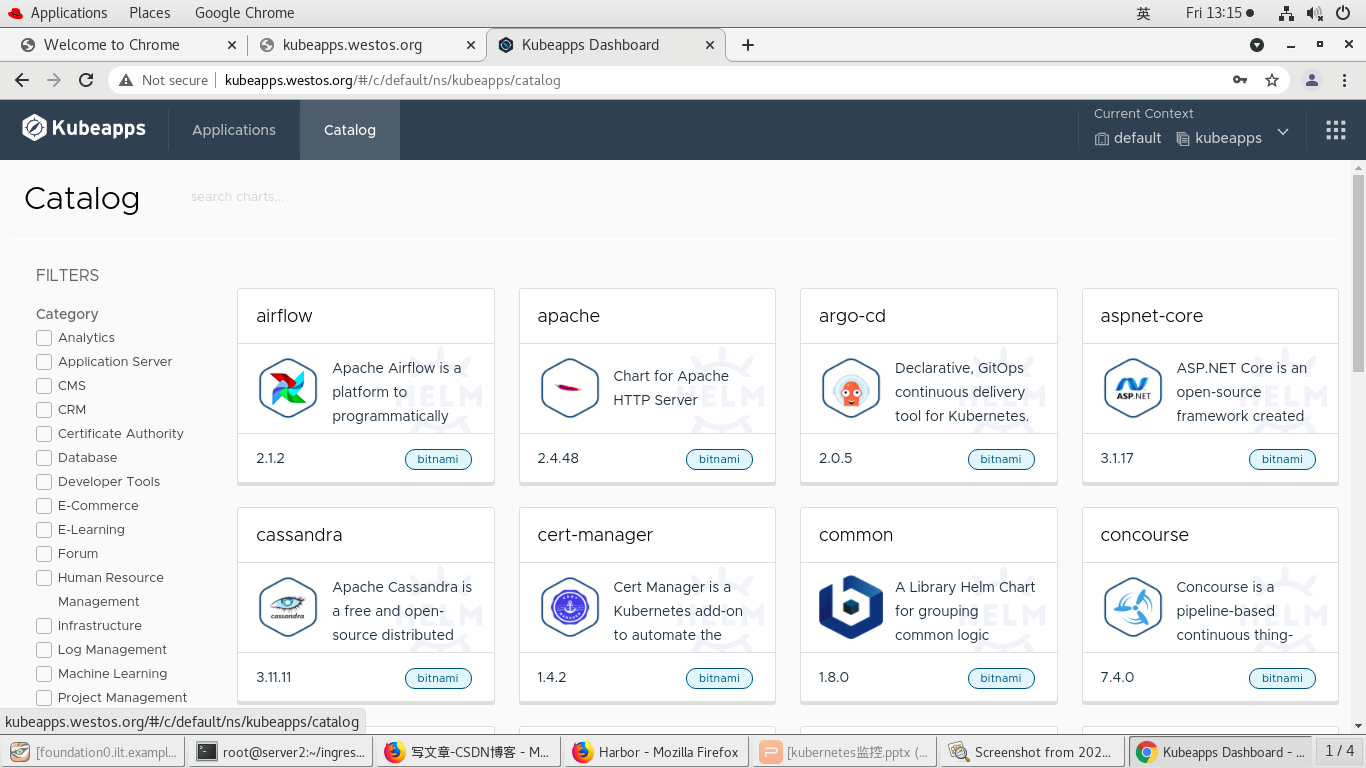Open the Places menu in top panel

coord(150,13)
